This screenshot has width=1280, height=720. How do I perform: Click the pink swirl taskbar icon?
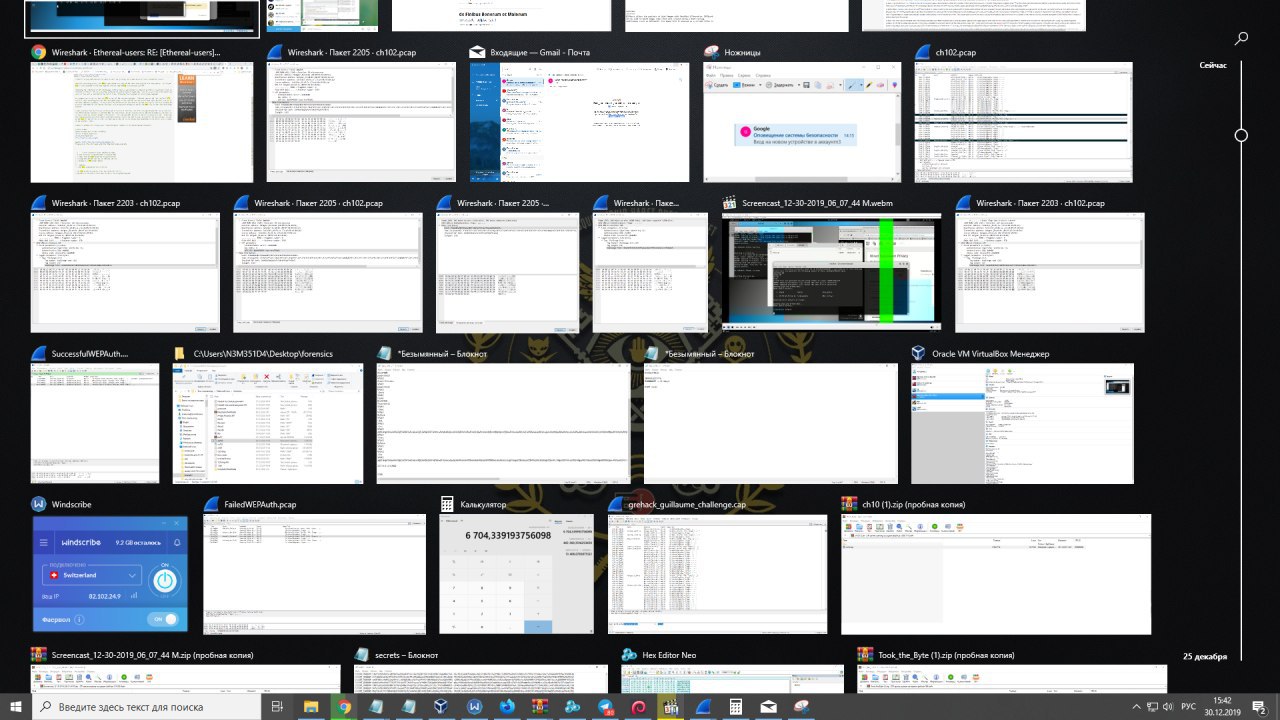tap(637, 707)
